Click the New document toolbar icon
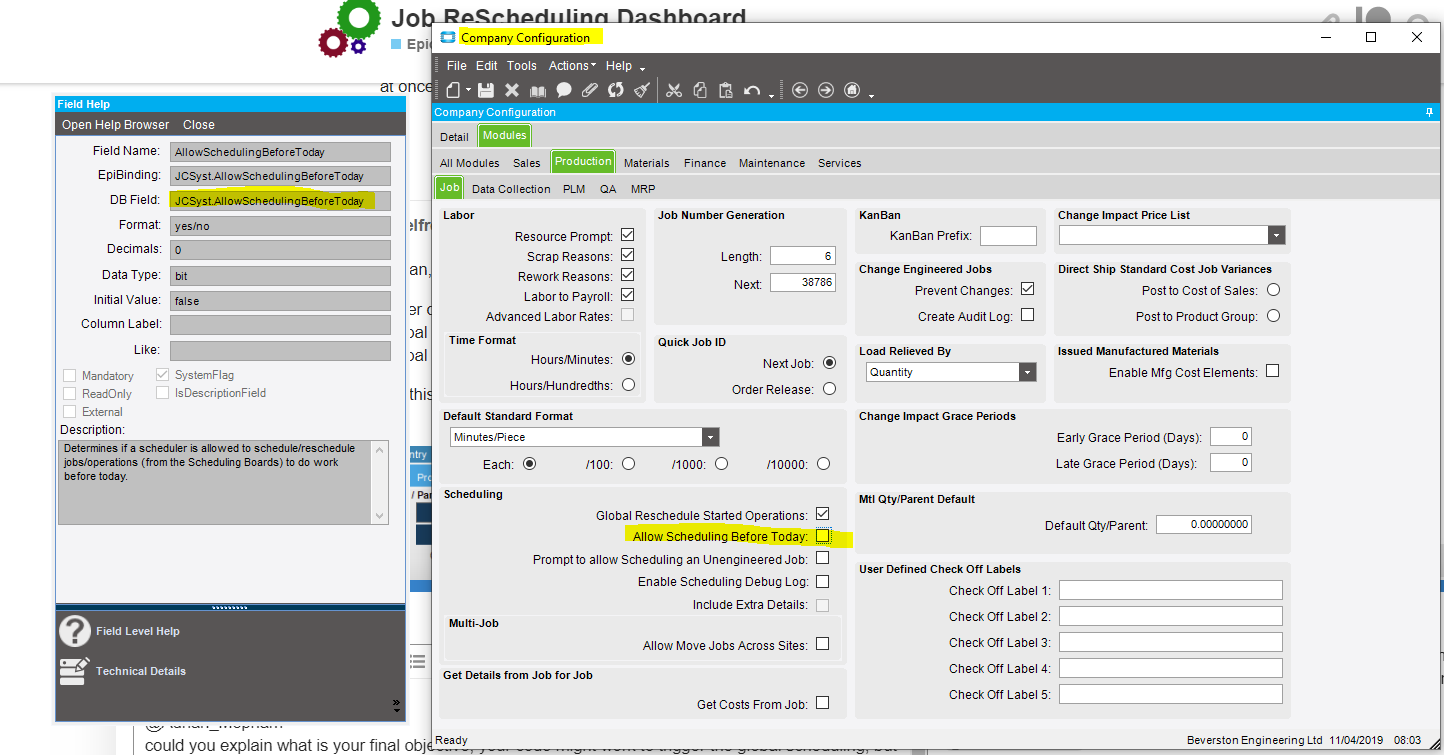This screenshot has height=755, width=1444. 453,90
